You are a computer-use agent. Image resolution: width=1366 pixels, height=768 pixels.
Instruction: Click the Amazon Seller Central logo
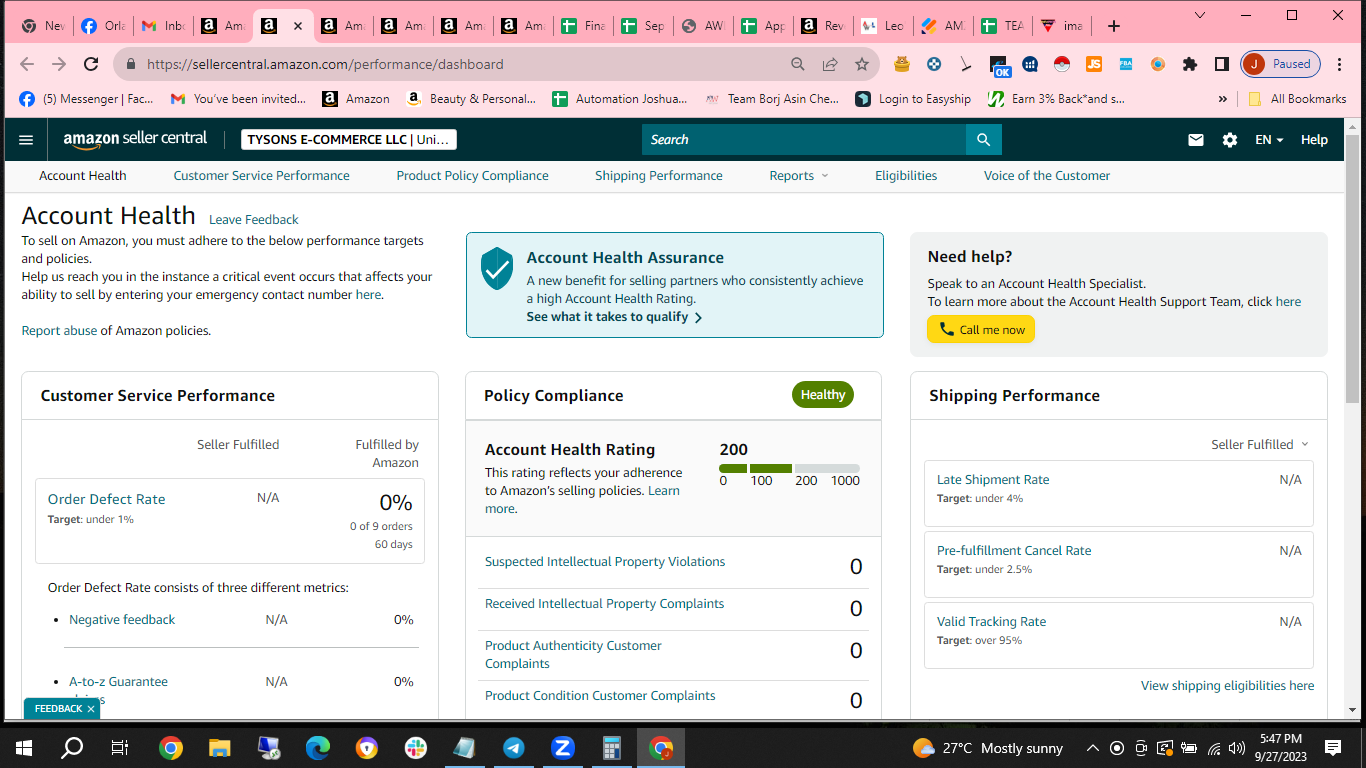[x=135, y=139]
